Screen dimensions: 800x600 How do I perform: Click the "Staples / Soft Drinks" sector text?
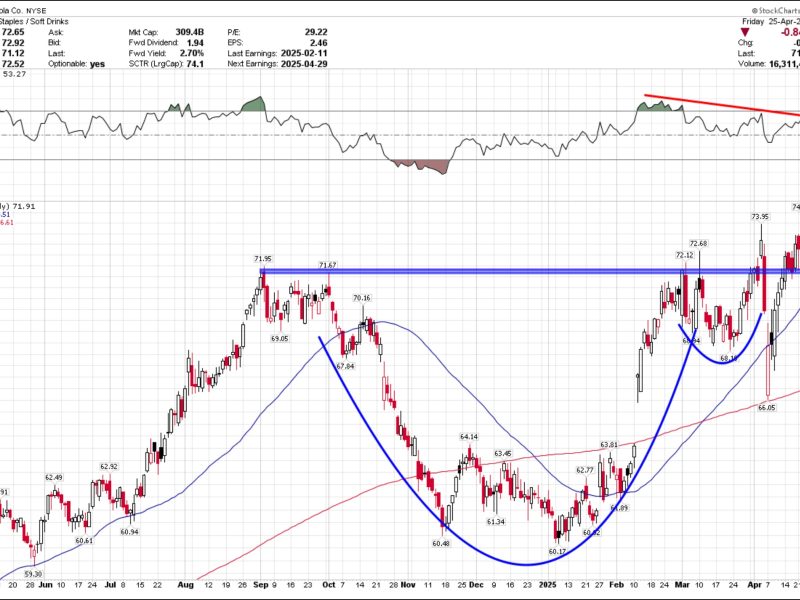point(34,21)
